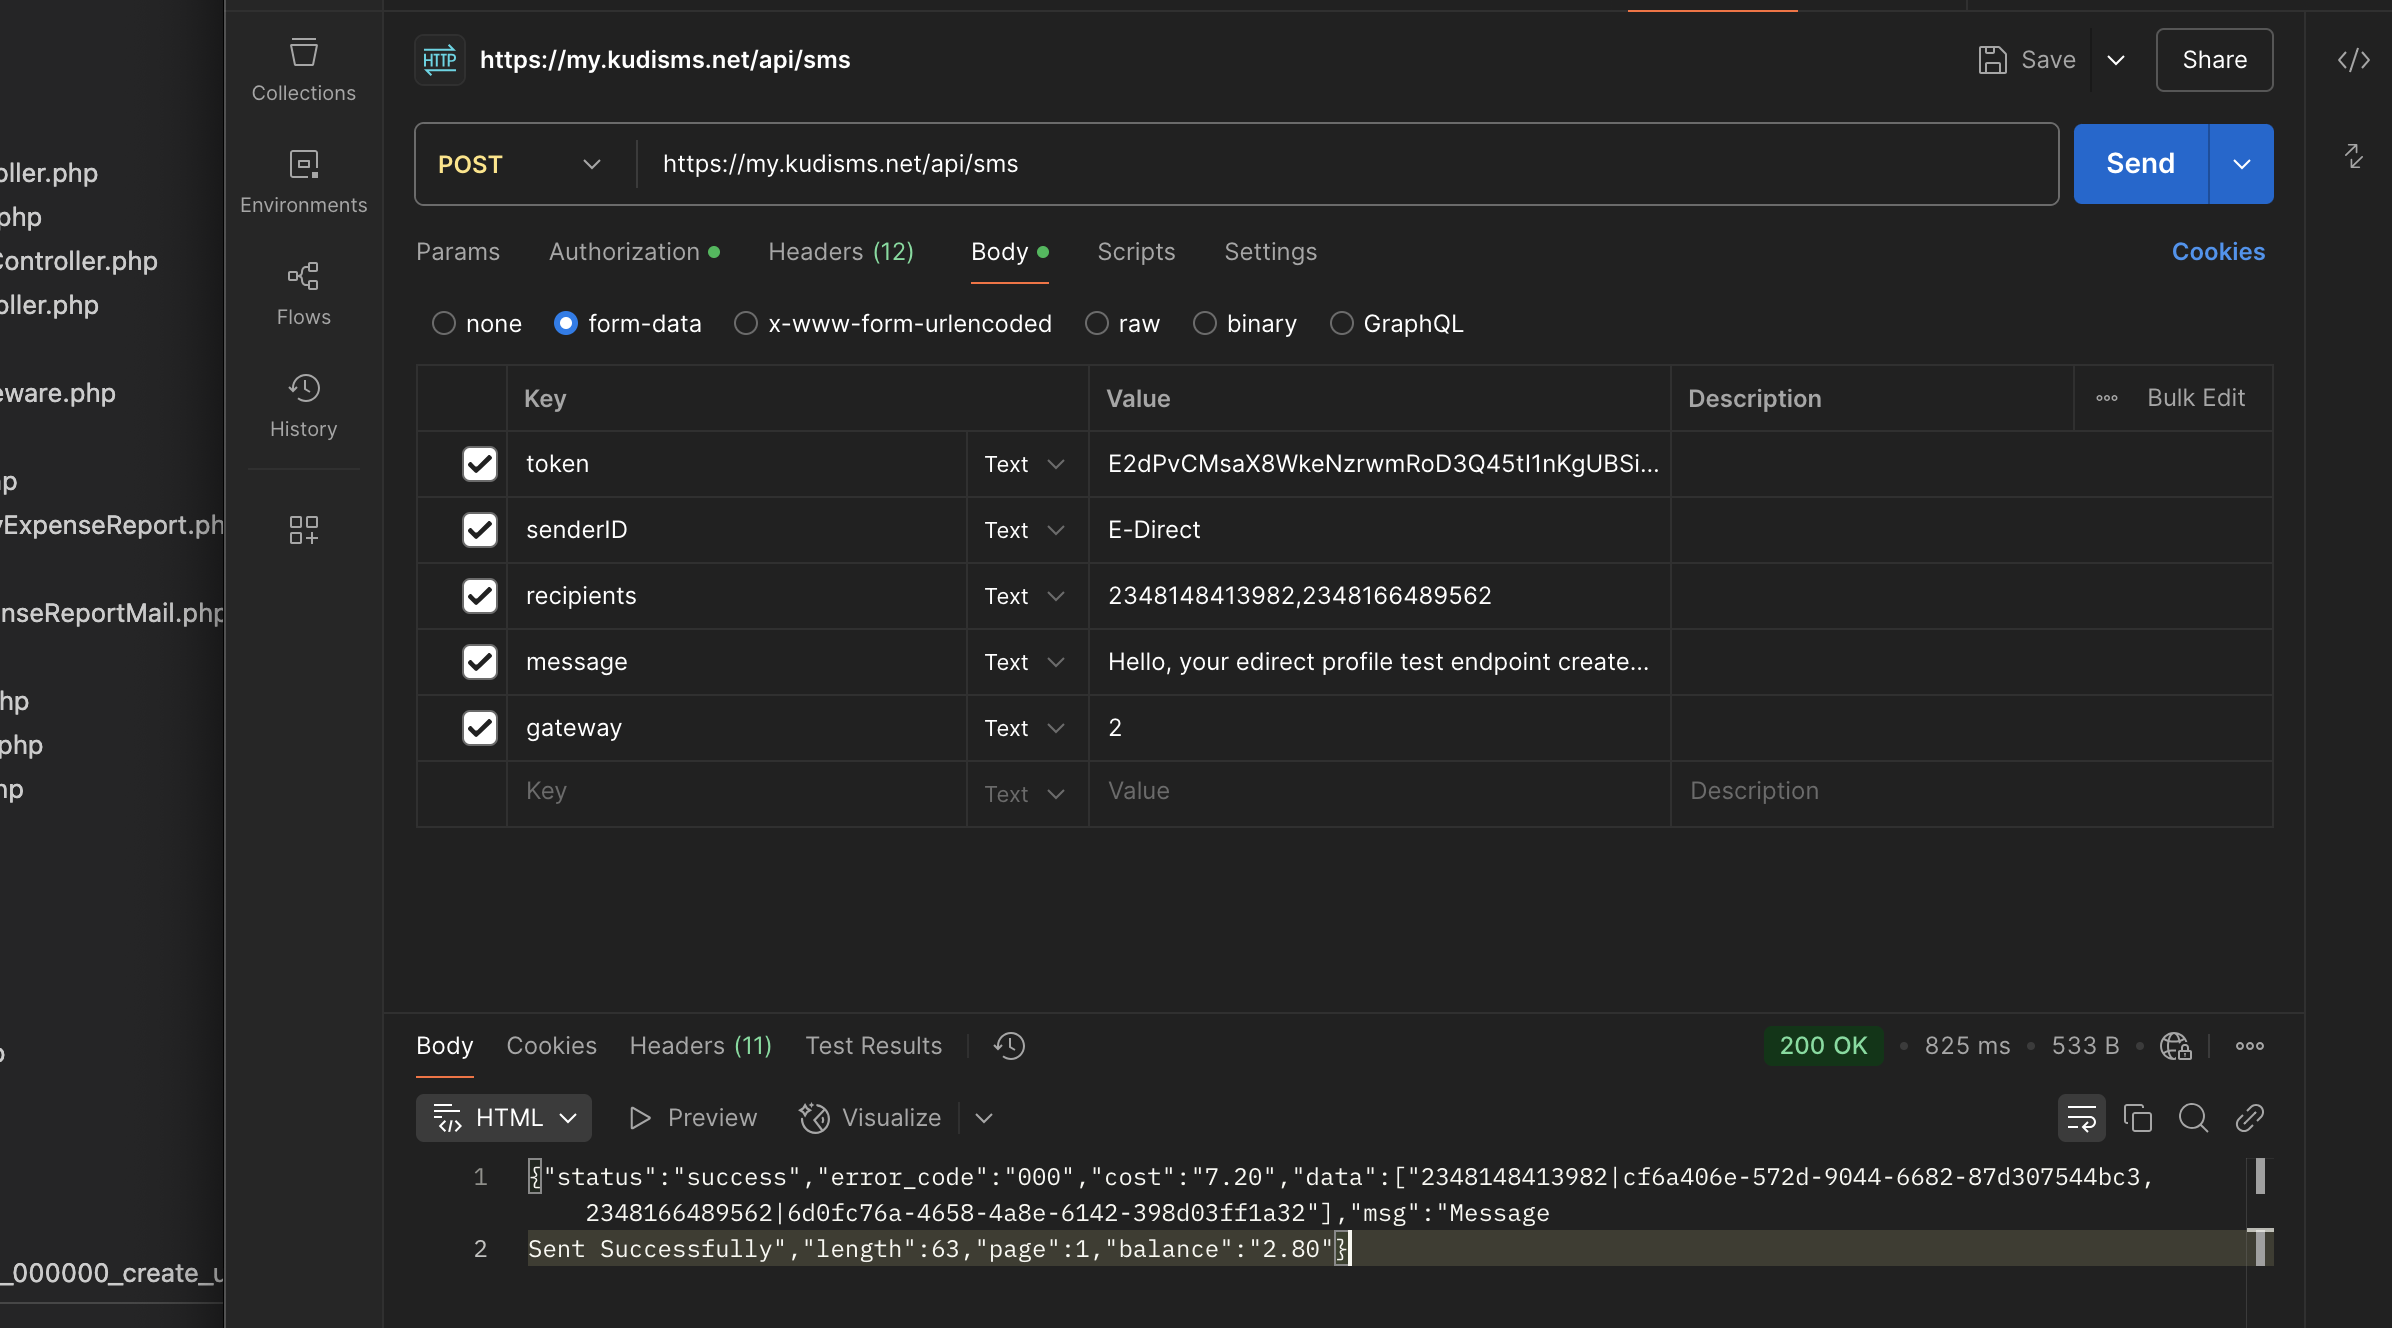This screenshot has height=1328, width=2392.
Task: Uncheck the message parameter checkbox
Action: 480,662
